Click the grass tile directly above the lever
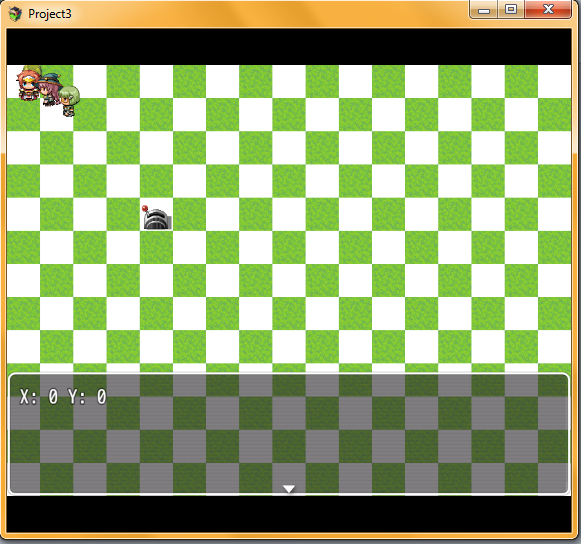The width and height of the screenshot is (581, 544). click(x=156, y=181)
